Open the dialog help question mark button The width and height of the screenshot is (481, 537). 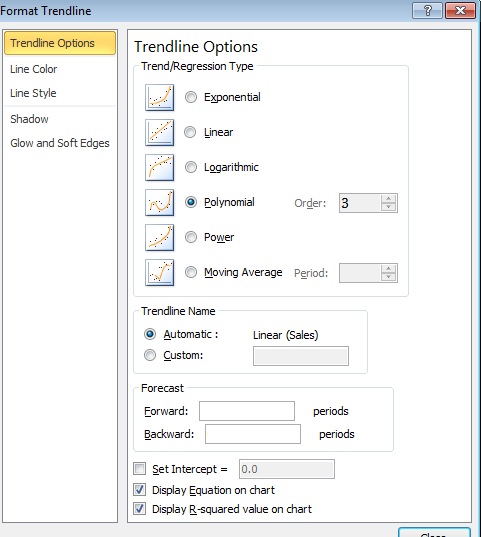(x=427, y=11)
